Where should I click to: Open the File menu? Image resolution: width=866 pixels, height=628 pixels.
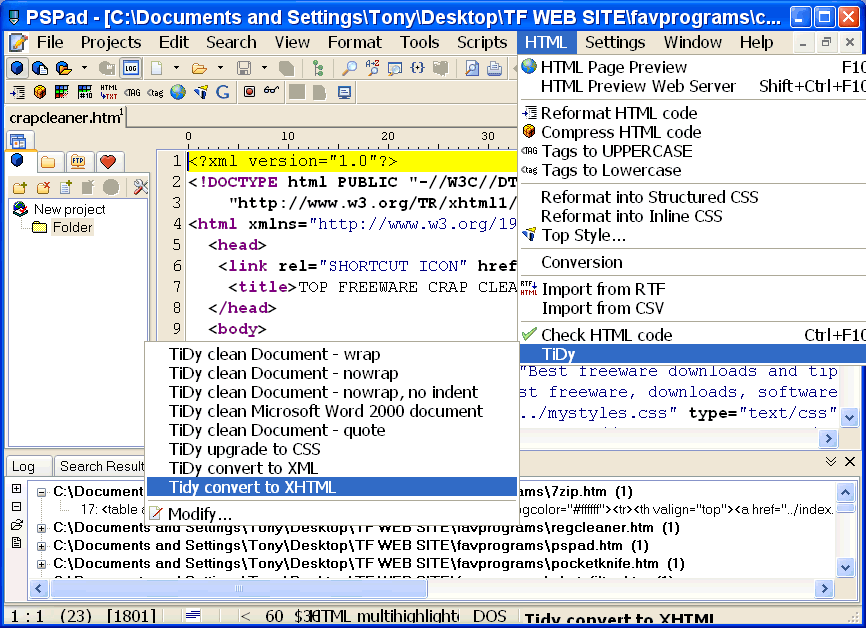[x=50, y=43]
